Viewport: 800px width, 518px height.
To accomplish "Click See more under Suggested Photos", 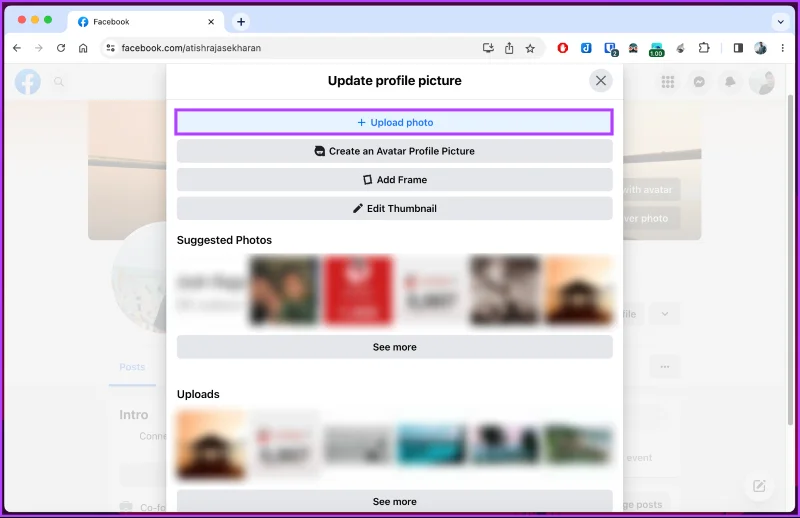I will point(394,347).
